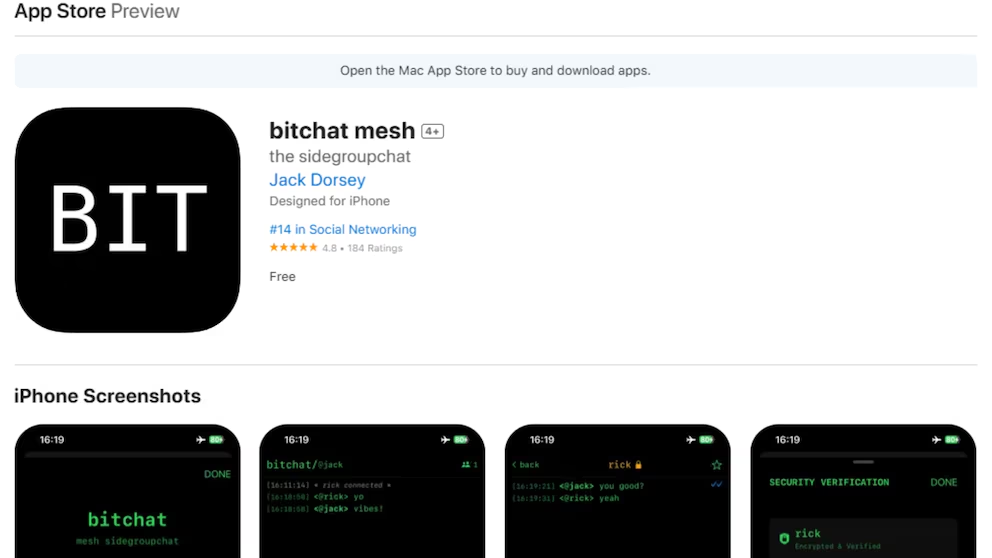Open fourth screenshot Security Verification

(863, 492)
